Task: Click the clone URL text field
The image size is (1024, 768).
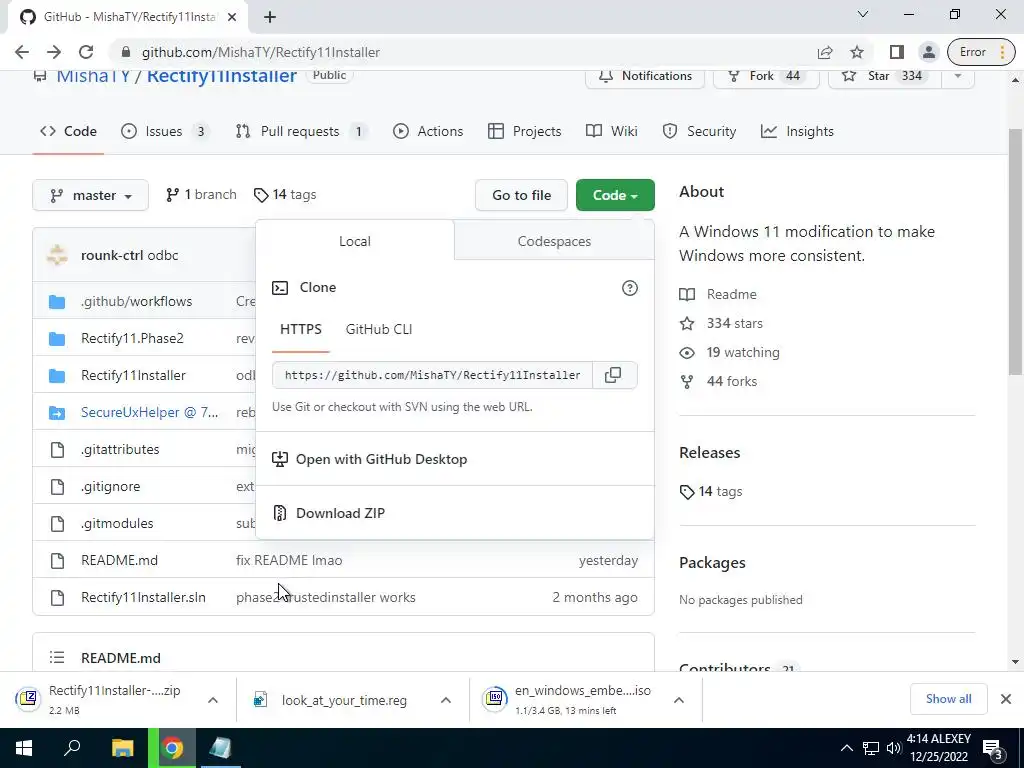Action: click(x=432, y=376)
